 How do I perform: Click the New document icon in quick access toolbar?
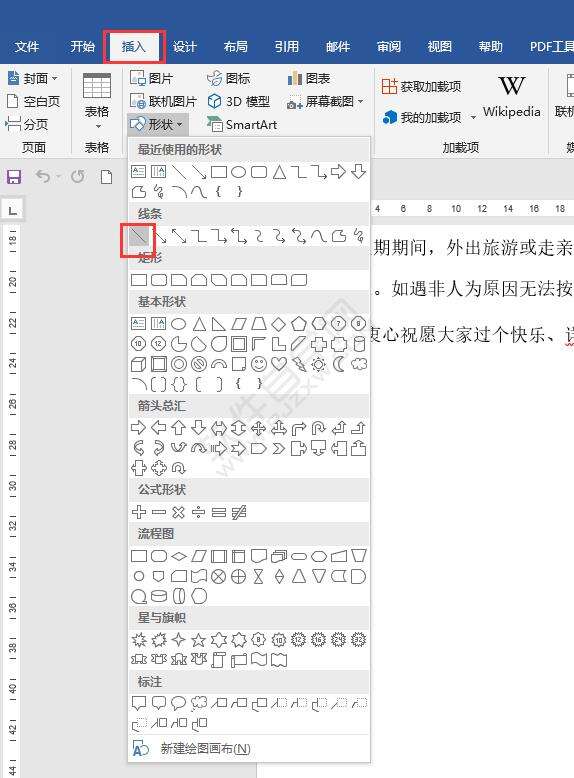click(x=106, y=177)
